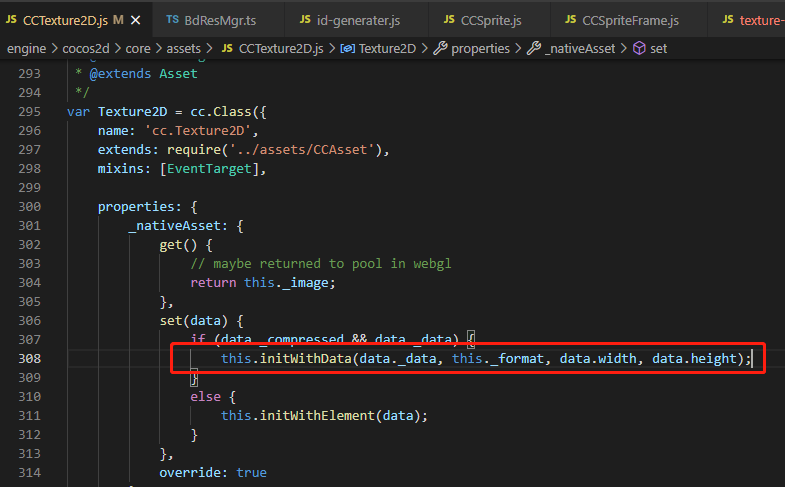Click line number 295 in the gutter

coord(30,112)
